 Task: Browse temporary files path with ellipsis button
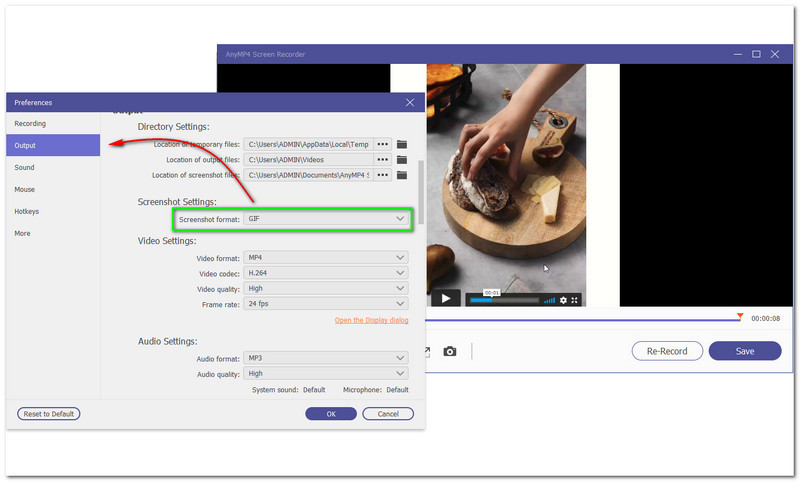(382, 144)
